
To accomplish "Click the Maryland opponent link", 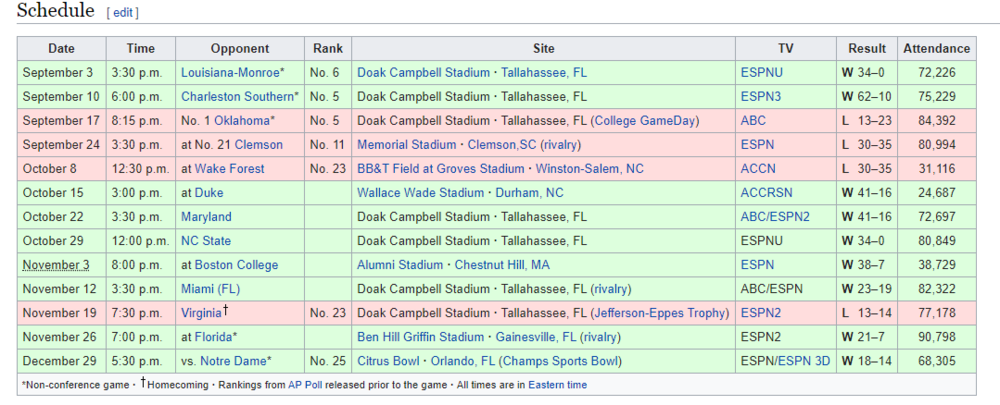I will [206, 217].
